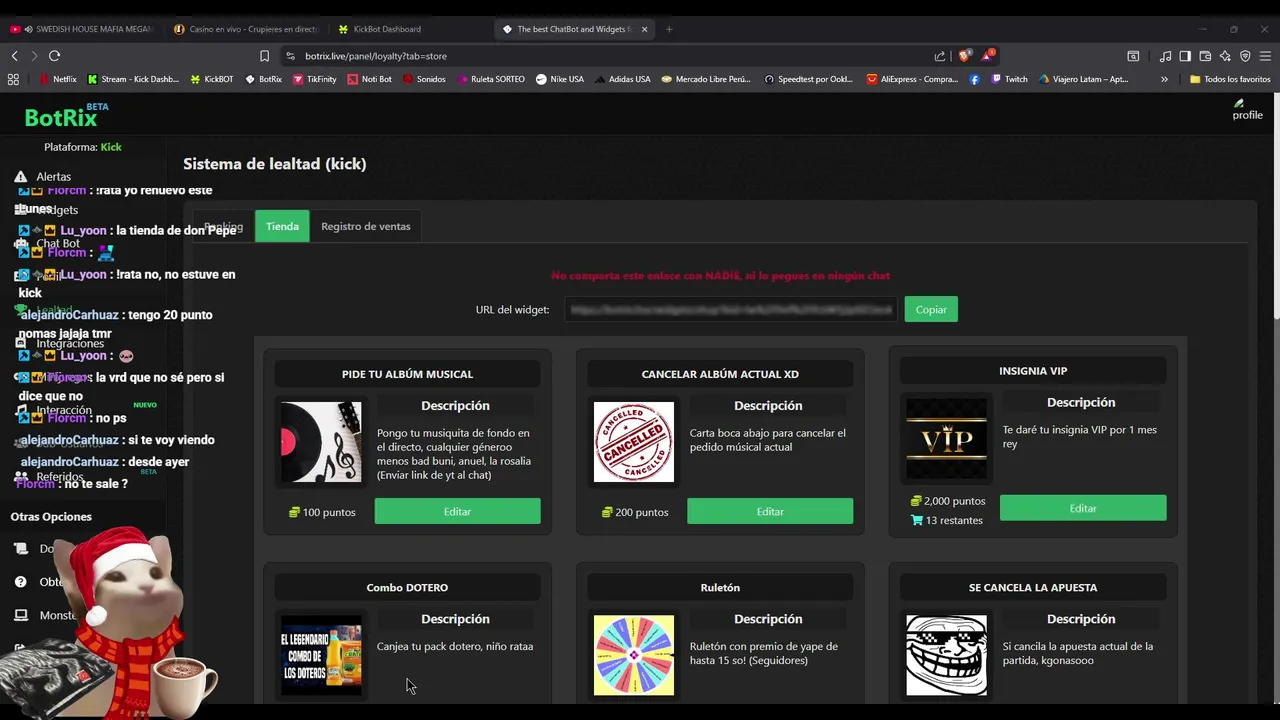Screen dimensions: 1280x720
Task: Open Integraciones in the sidebar
Action: [58, 343]
